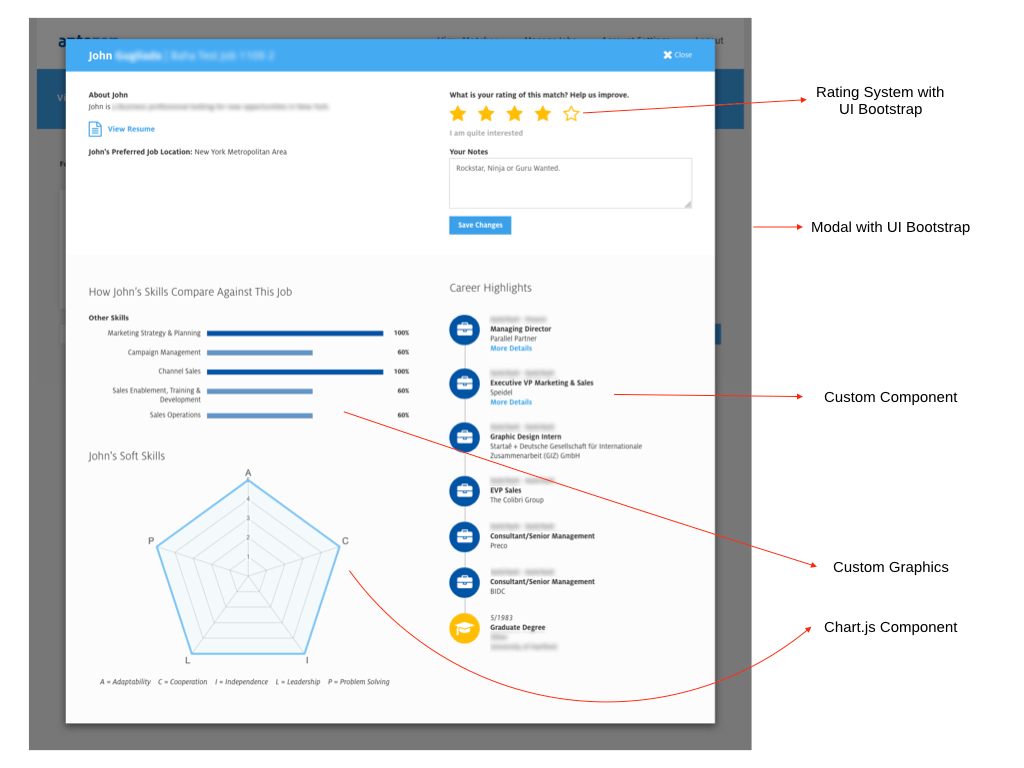The height and width of the screenshot is (768, 1024).
Task: Open the View Resume link
Action: pos(131,129)
